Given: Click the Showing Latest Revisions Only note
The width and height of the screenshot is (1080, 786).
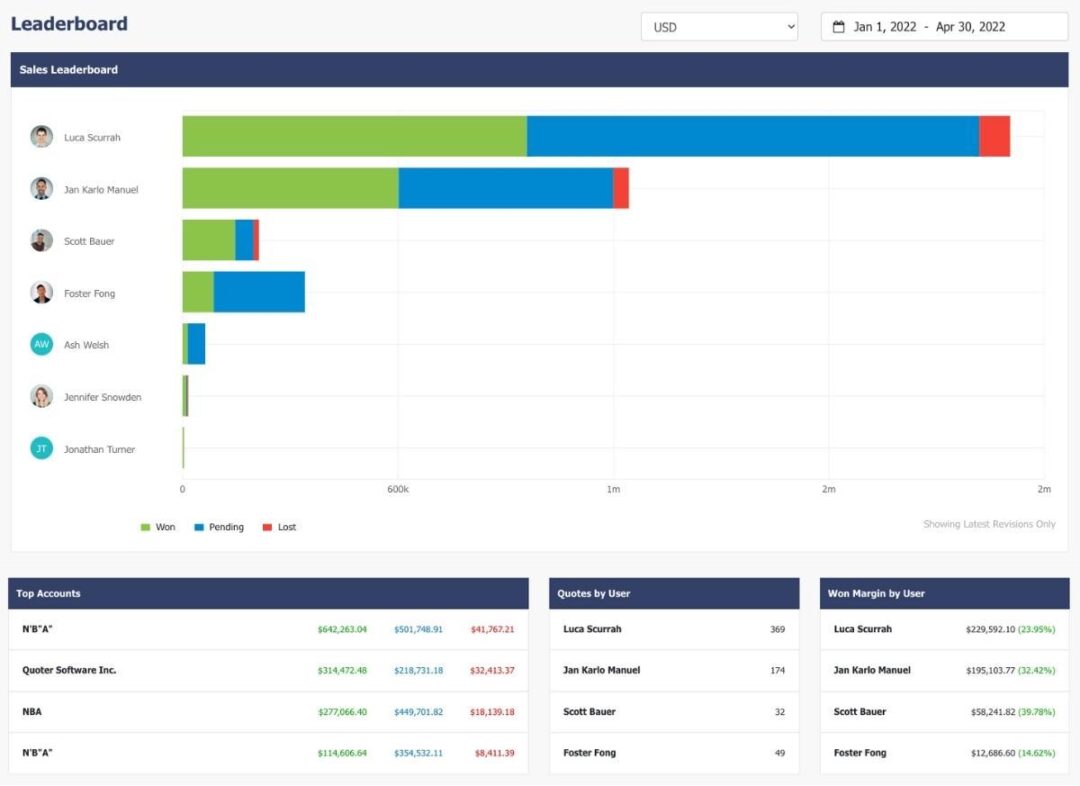Looking at the screenshot, I should click(x=989, y=524).
